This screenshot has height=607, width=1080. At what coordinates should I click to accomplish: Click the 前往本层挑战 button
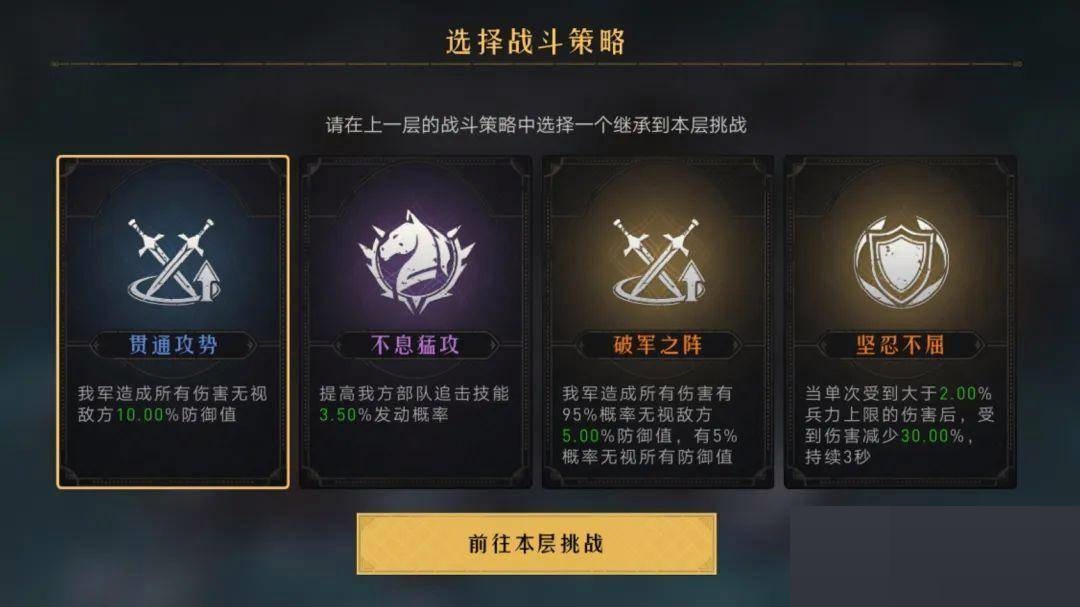click(x=537, y=544)
